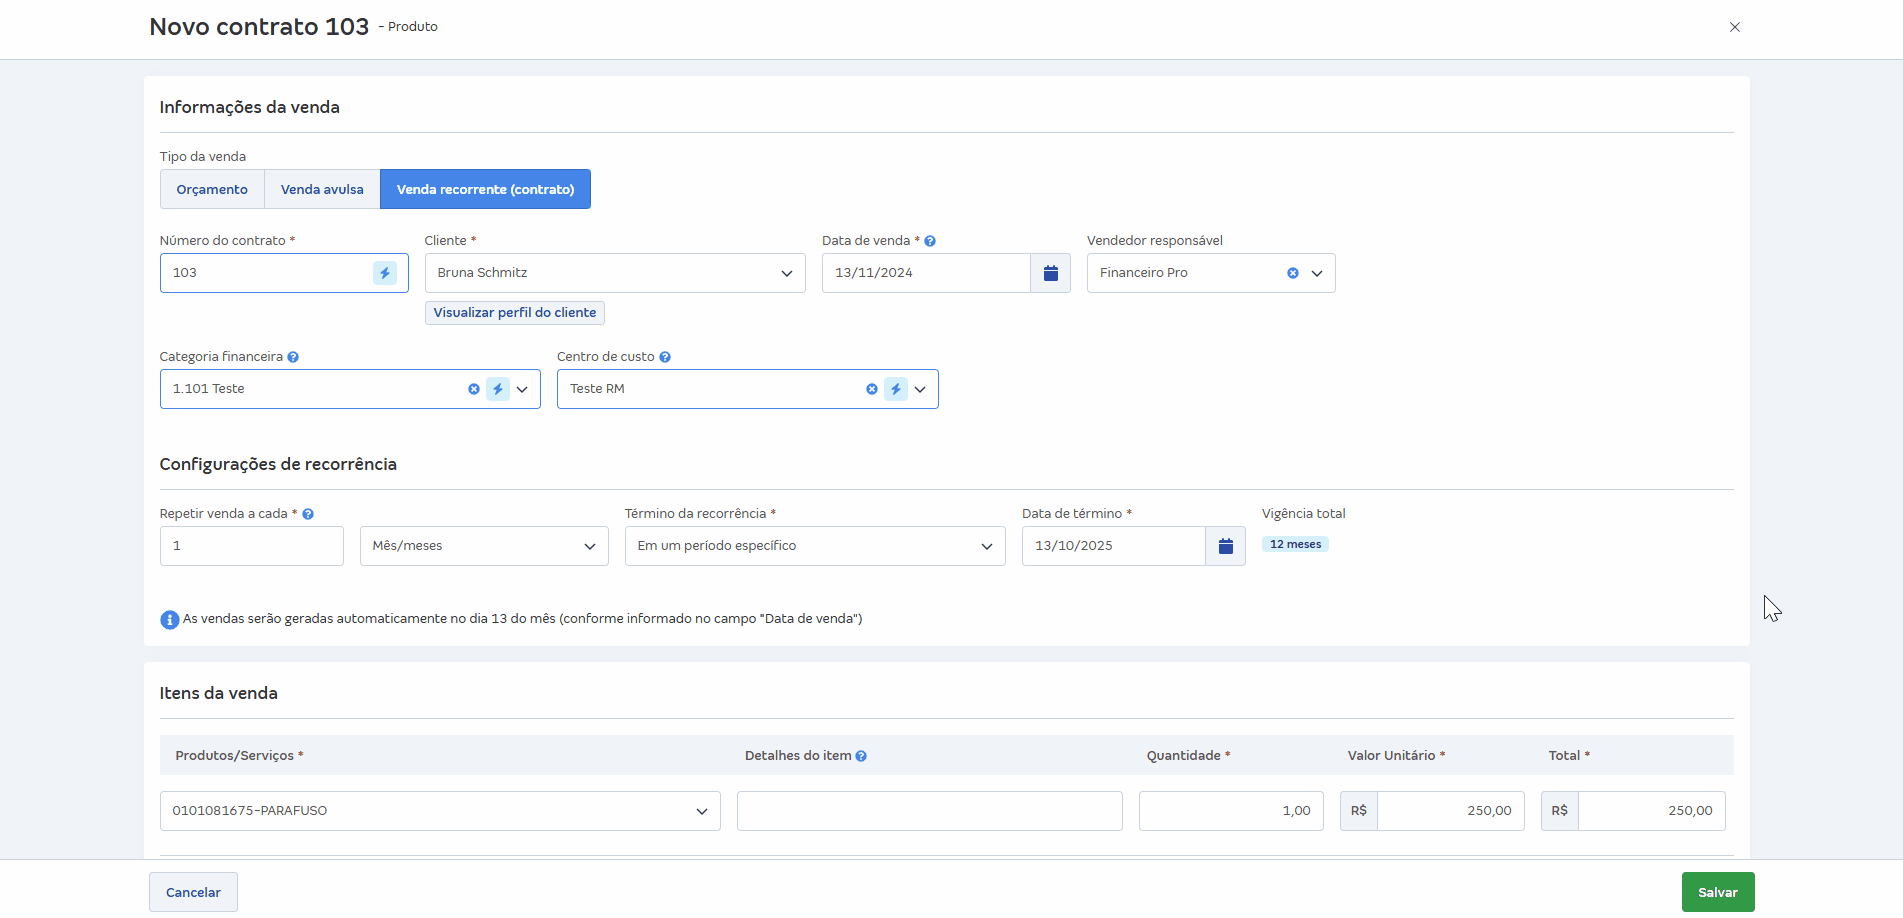
Task: Remove Financeiro Pro from Vendedor responsável
Action: click(x=1292, y=272)
